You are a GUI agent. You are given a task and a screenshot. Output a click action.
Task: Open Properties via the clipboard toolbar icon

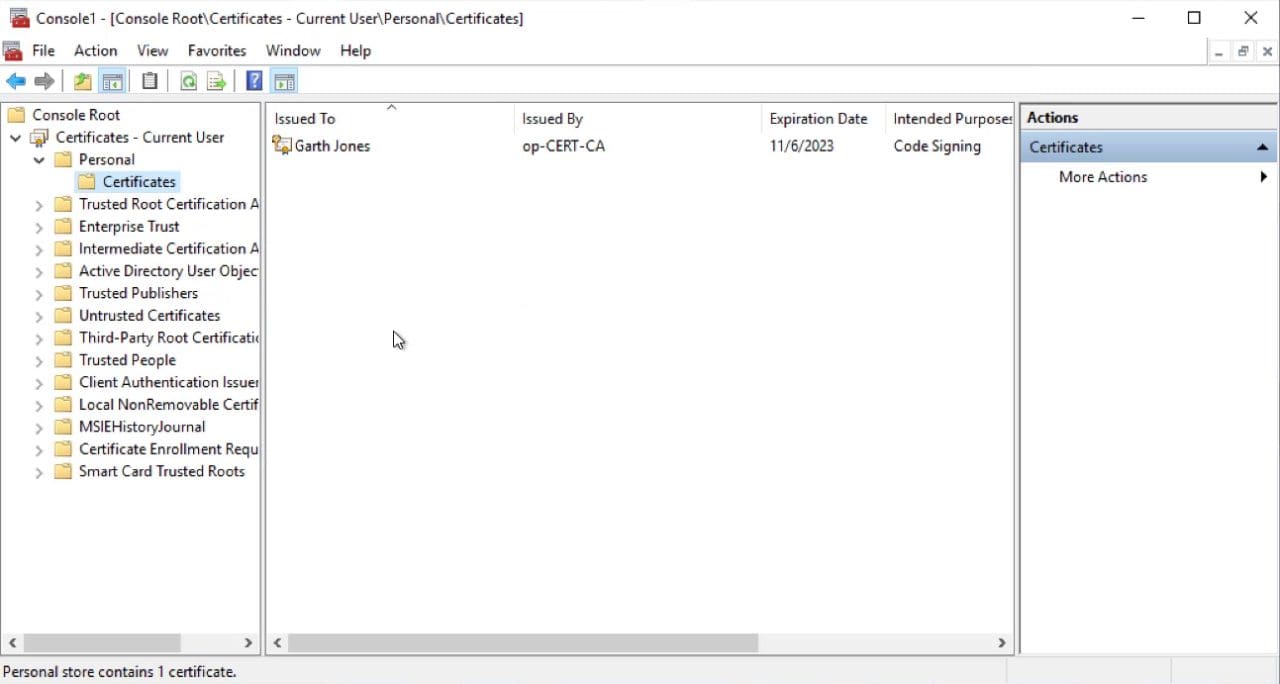(x=150, y=81)
